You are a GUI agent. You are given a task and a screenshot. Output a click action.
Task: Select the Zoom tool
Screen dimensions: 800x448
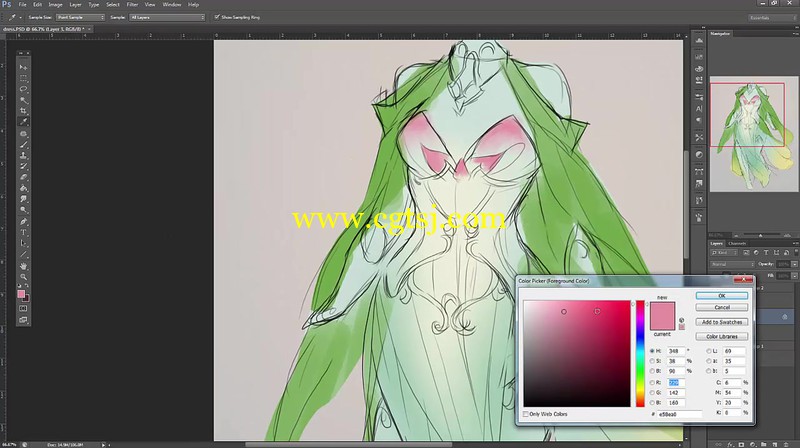coord(23,277)
